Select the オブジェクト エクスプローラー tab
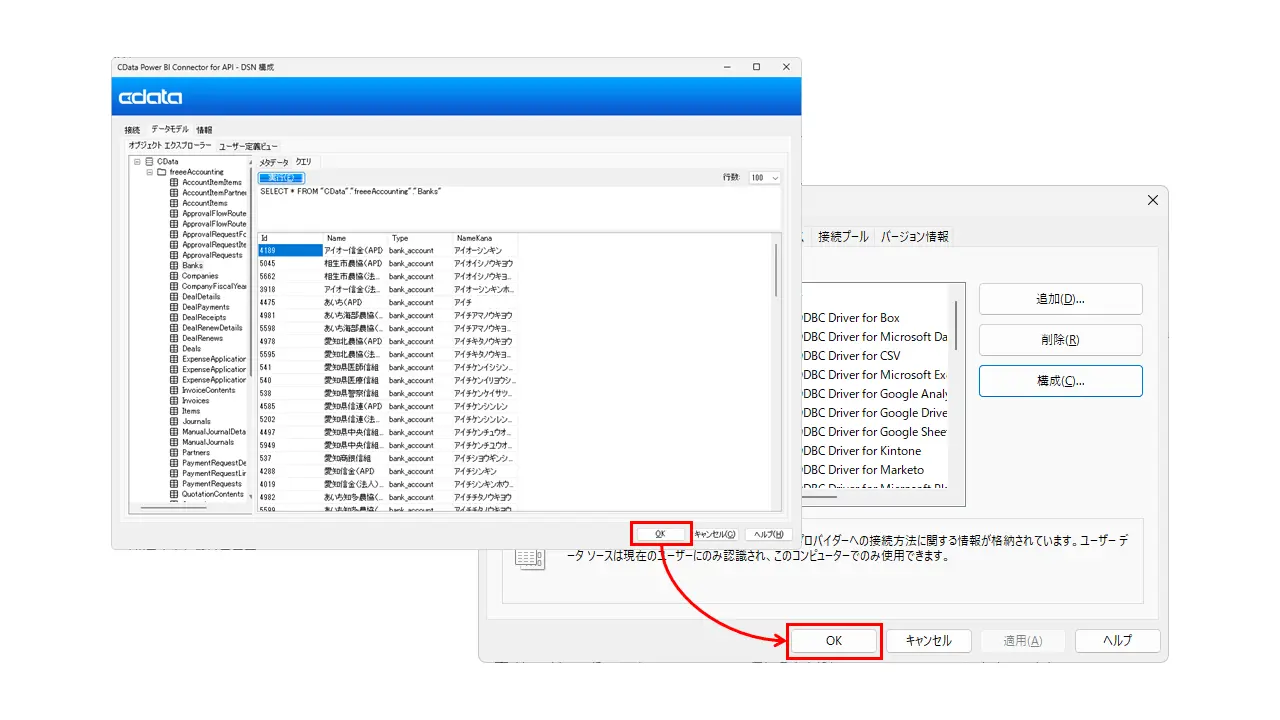The height and width of the screenshot is (720, 1280). 170,146
